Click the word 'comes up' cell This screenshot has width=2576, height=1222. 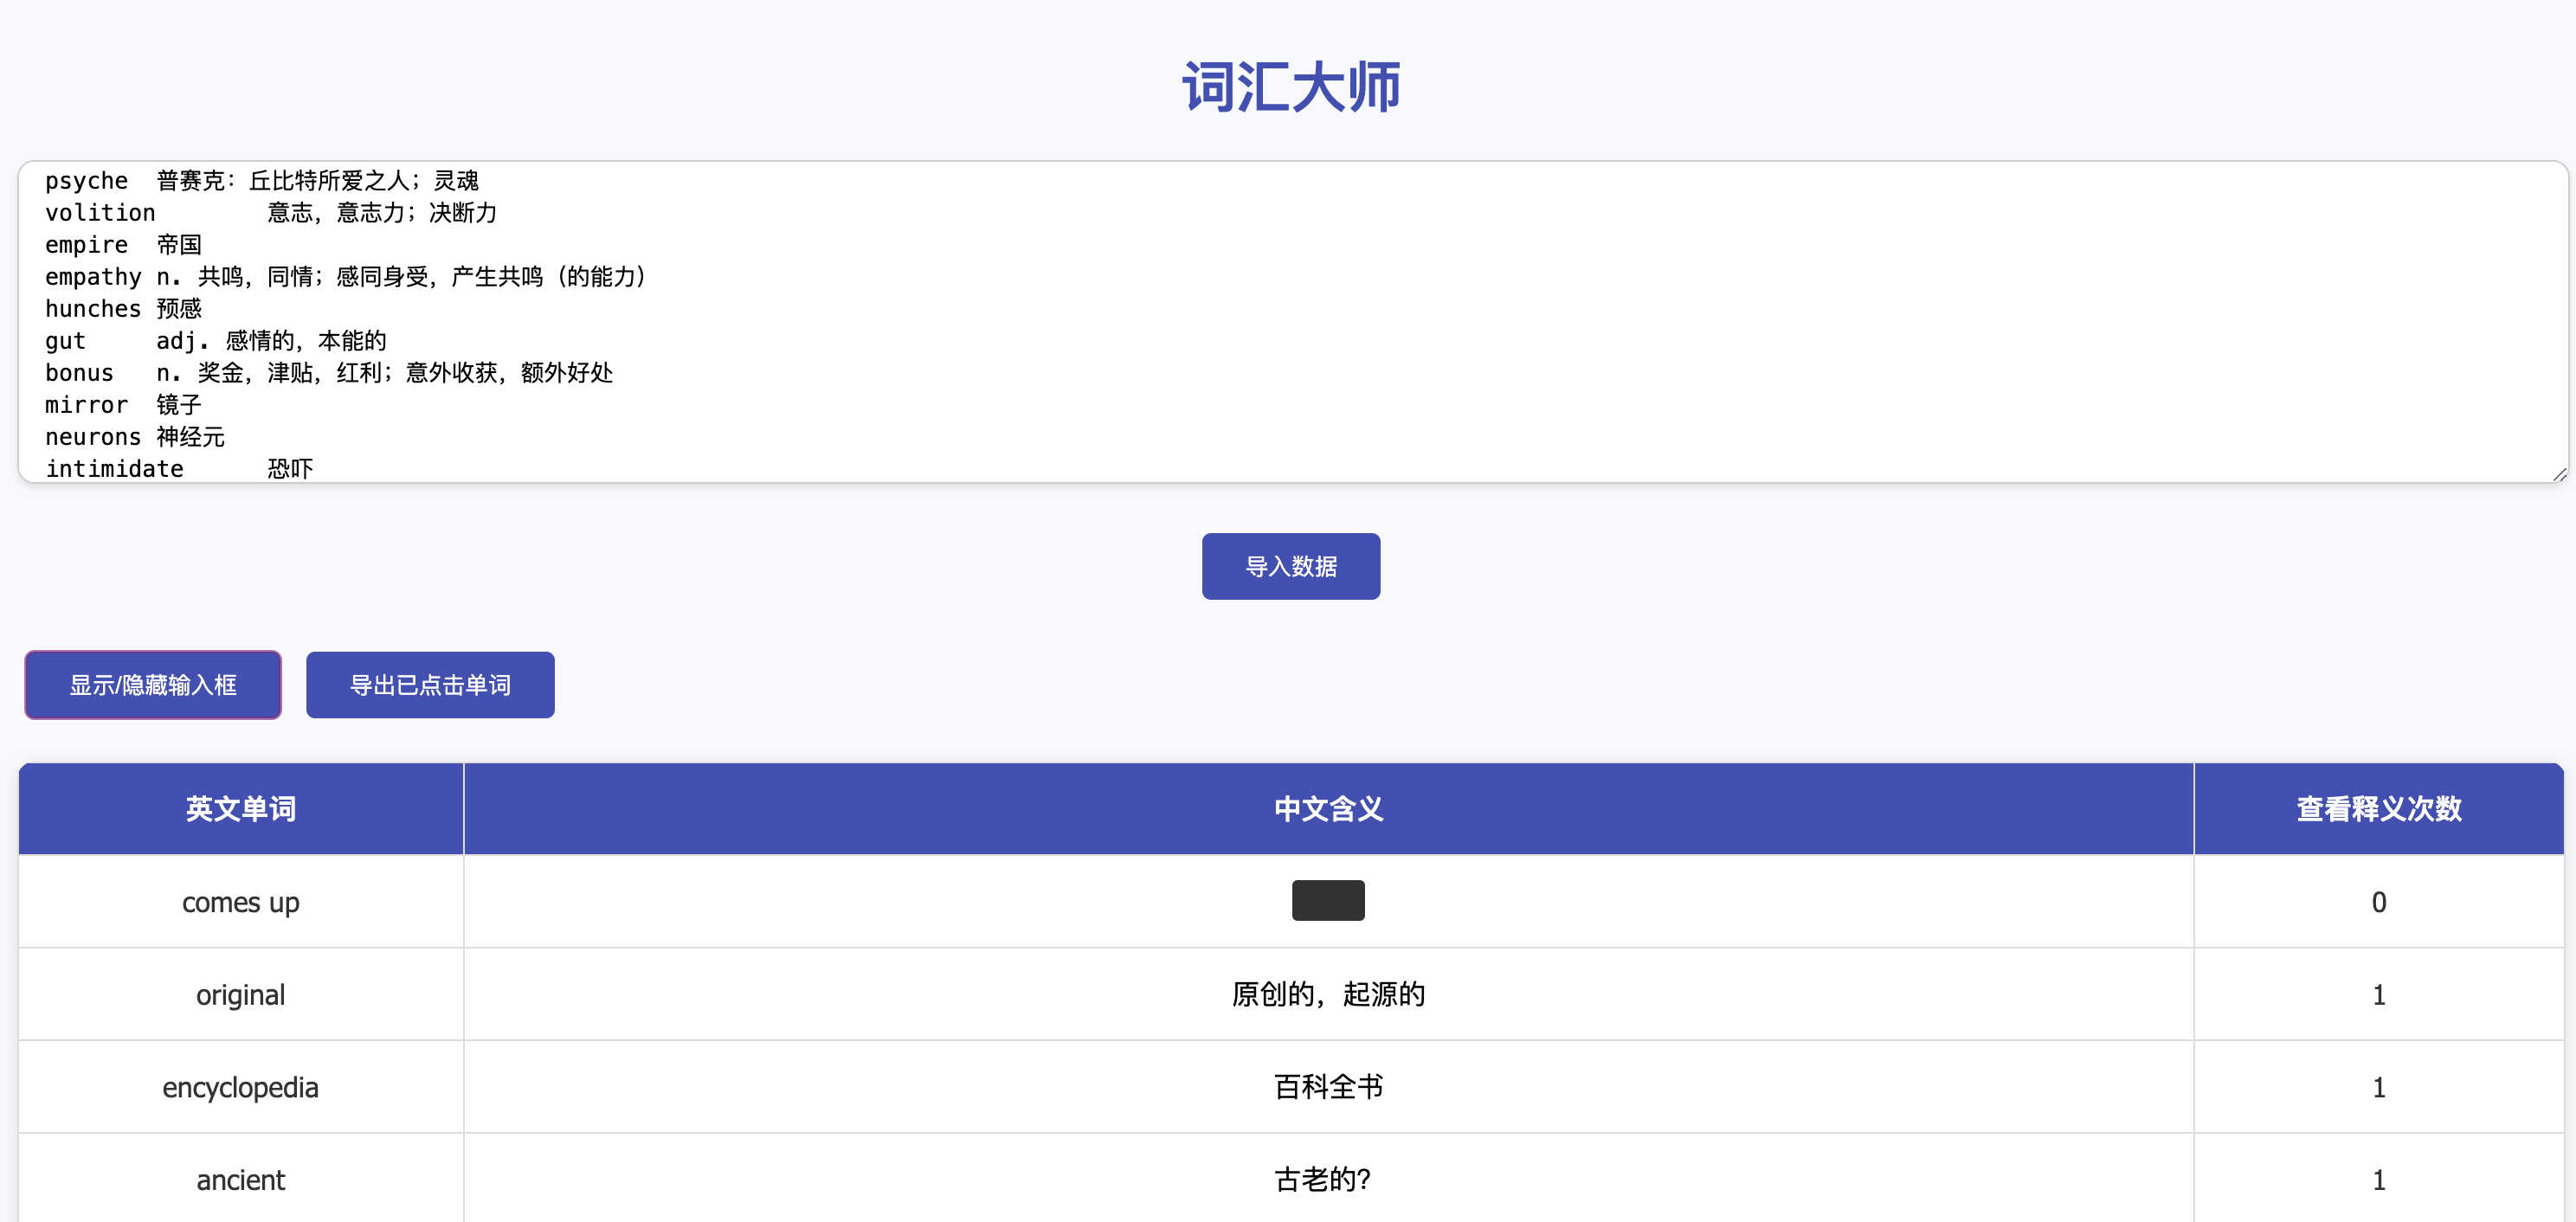(x=240, y=902)
